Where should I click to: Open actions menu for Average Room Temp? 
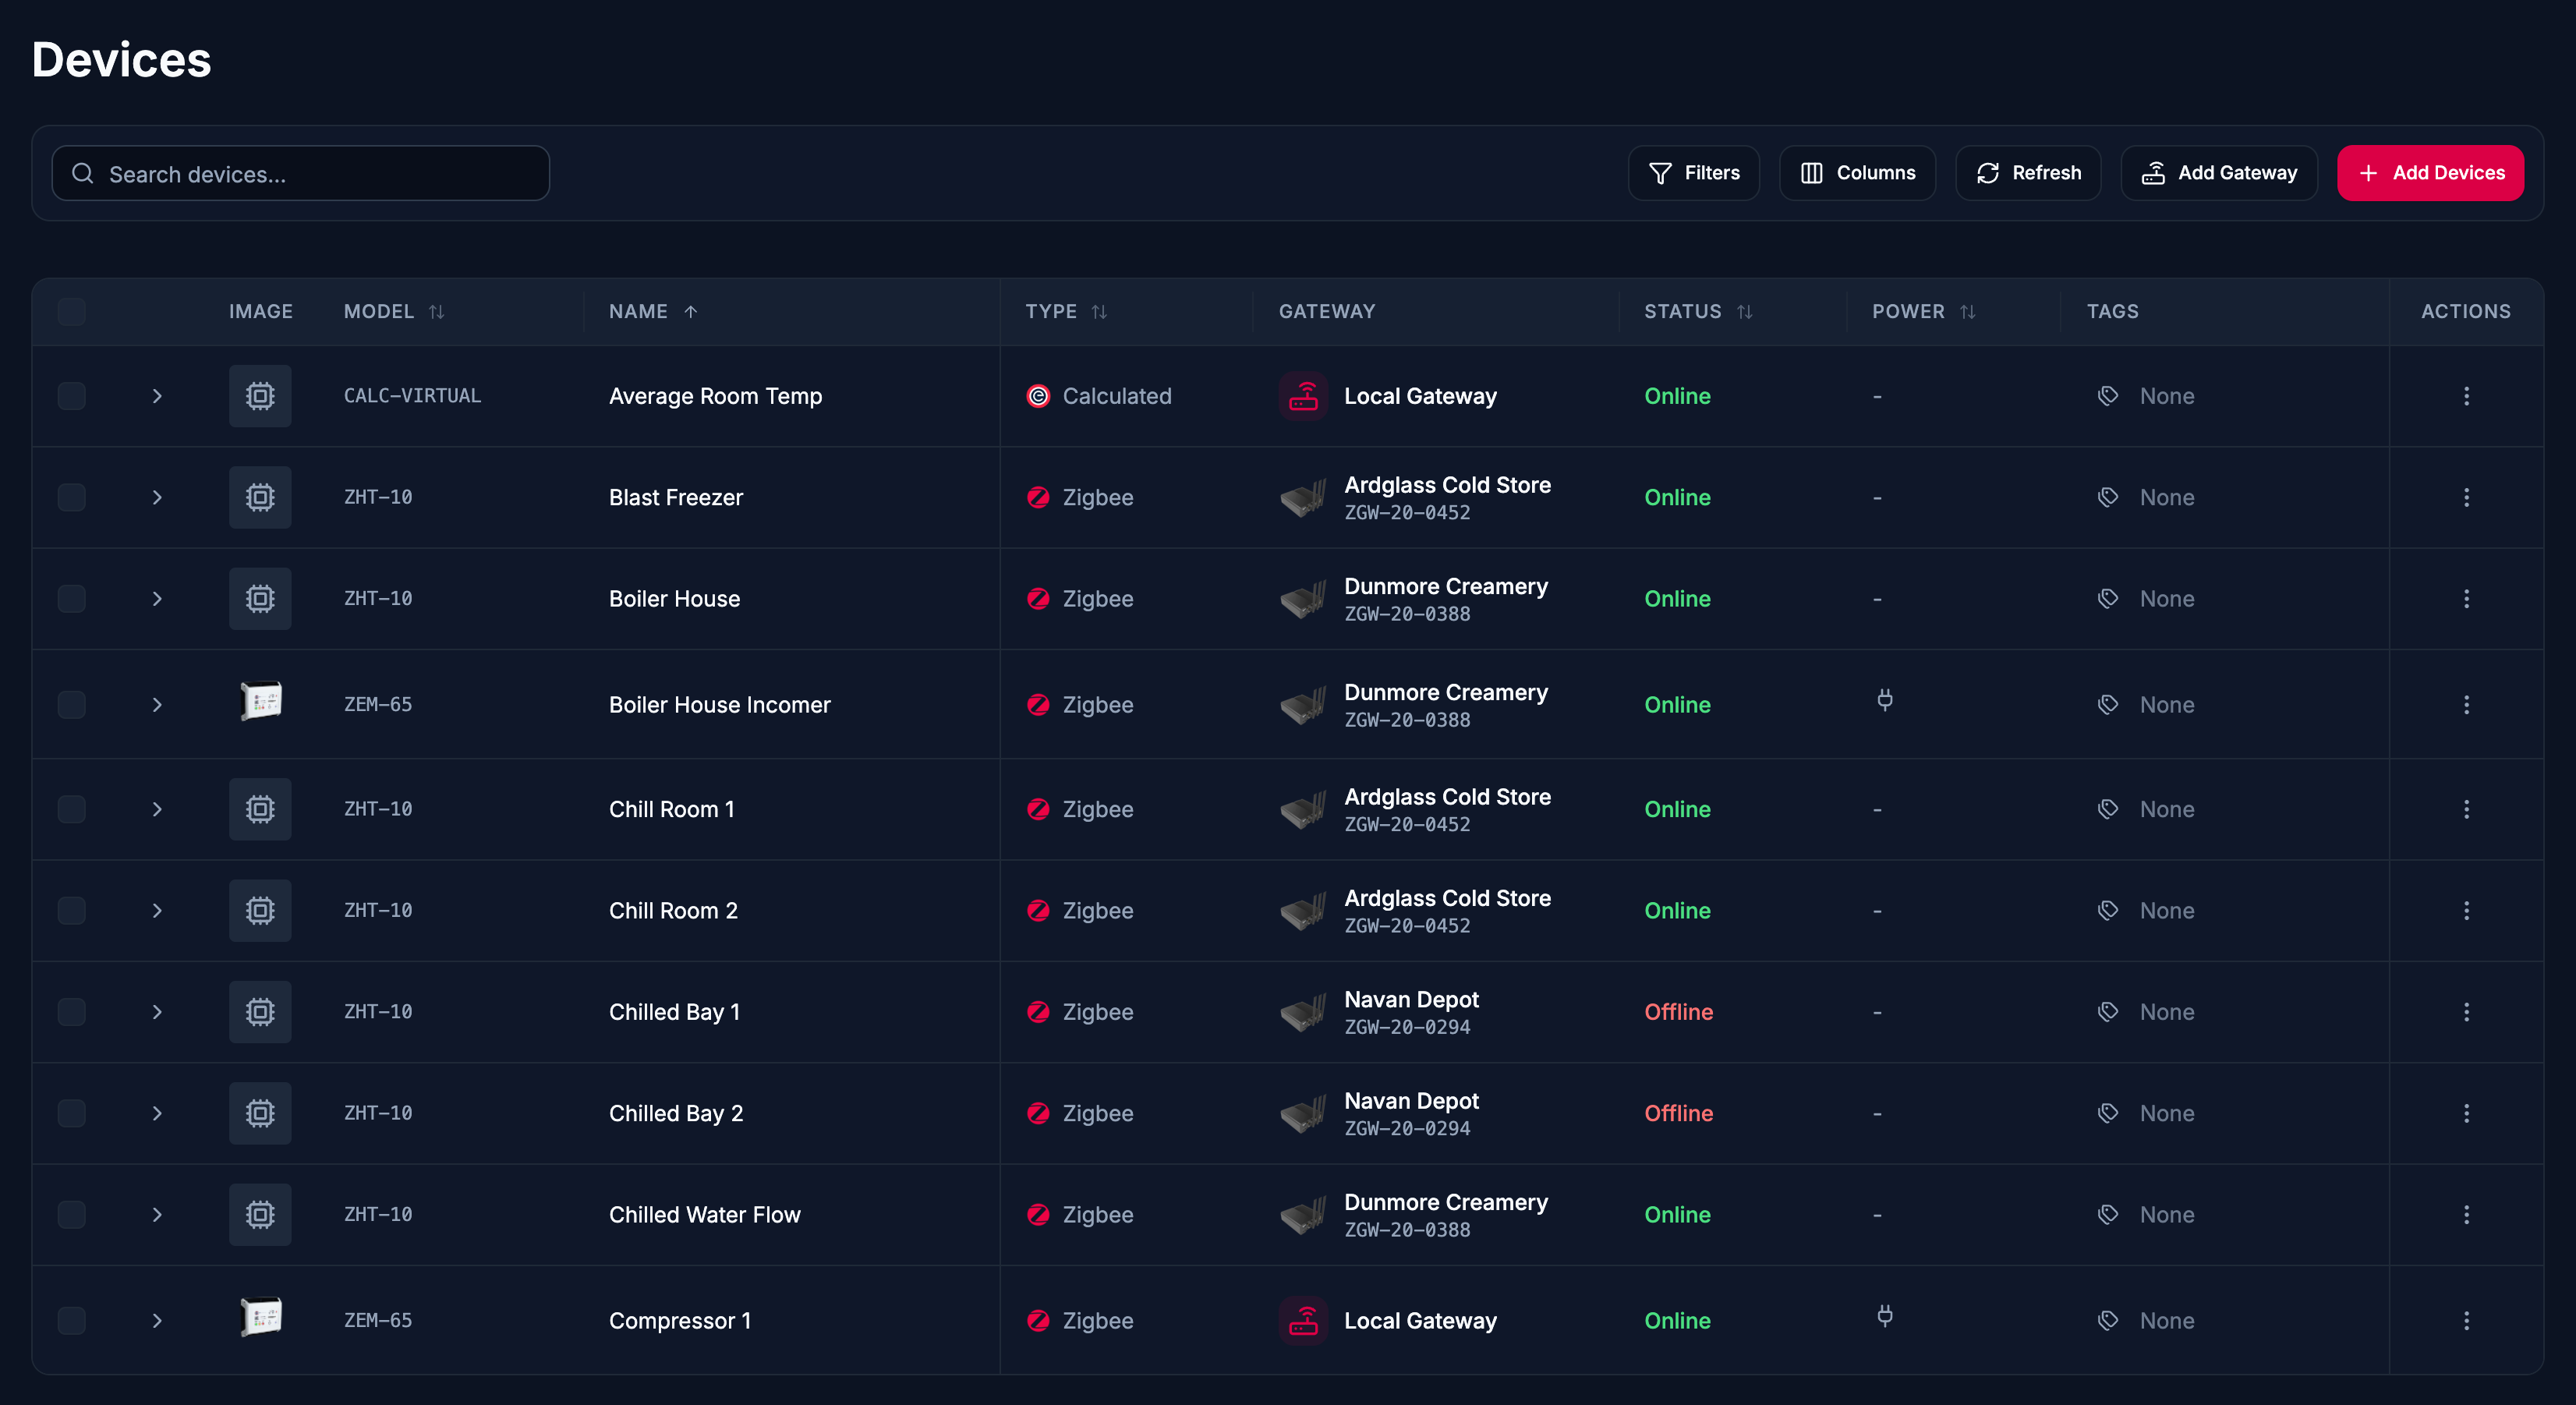click(2466, 396)
